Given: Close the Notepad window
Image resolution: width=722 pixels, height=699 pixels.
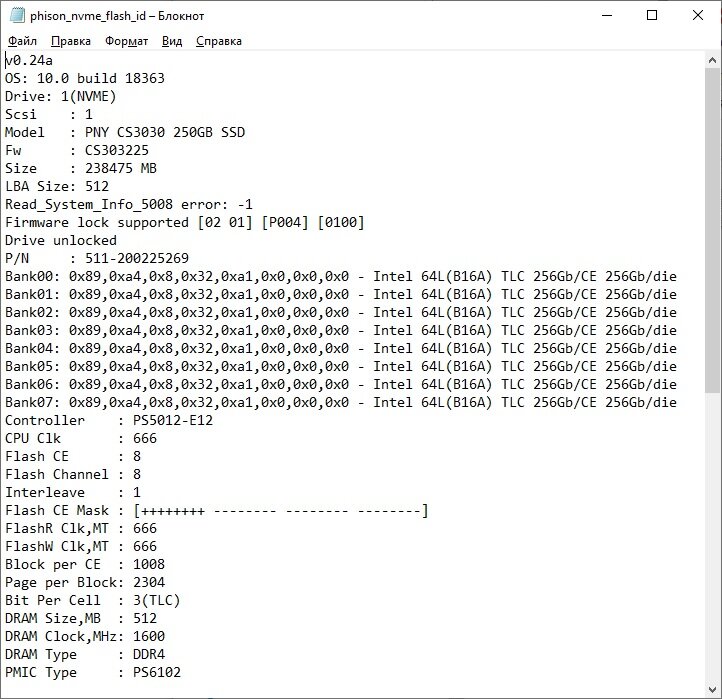Looking at the screenshot, I should 698,16.
